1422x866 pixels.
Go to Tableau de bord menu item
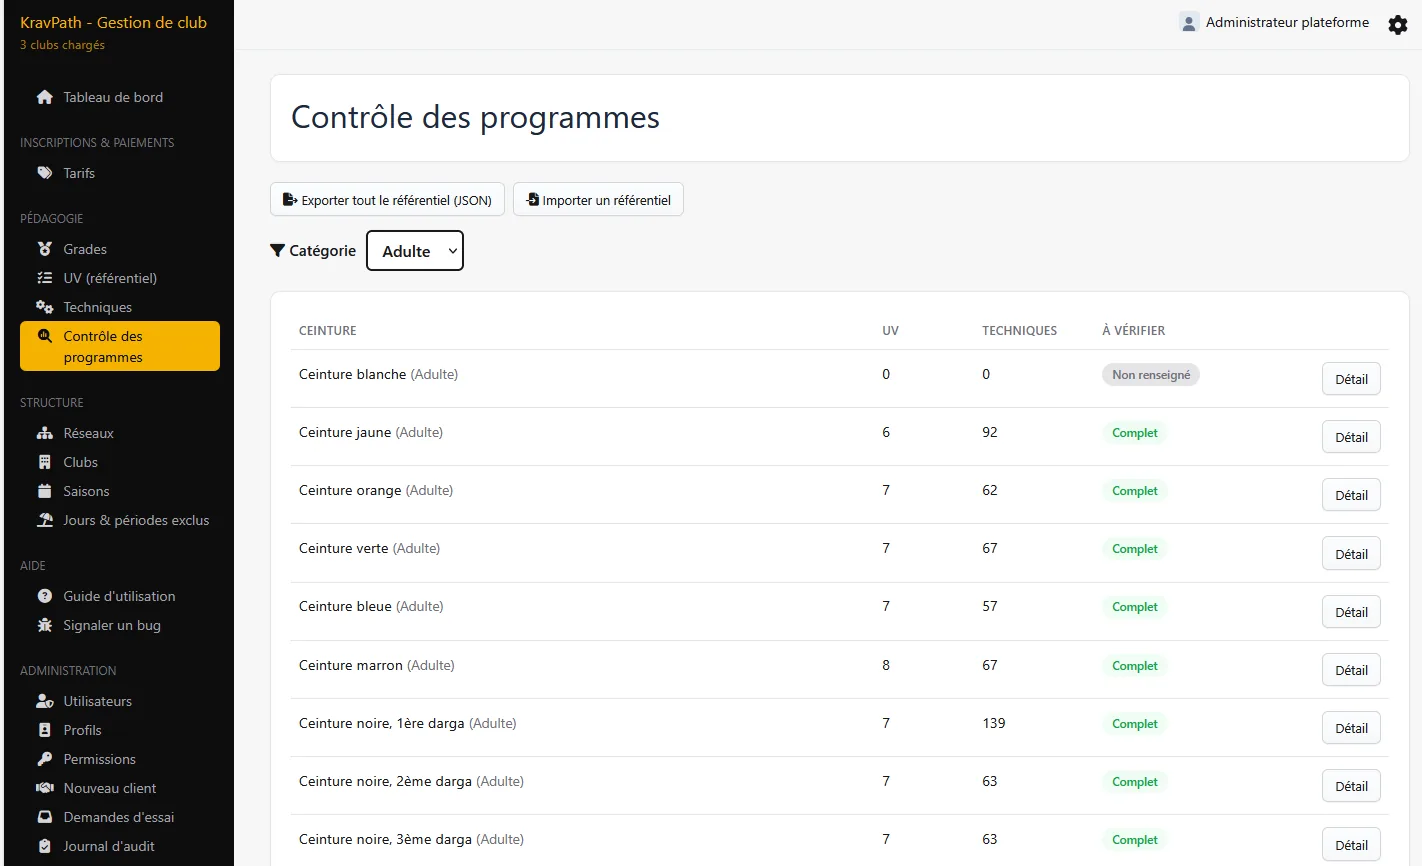[120, 97]
